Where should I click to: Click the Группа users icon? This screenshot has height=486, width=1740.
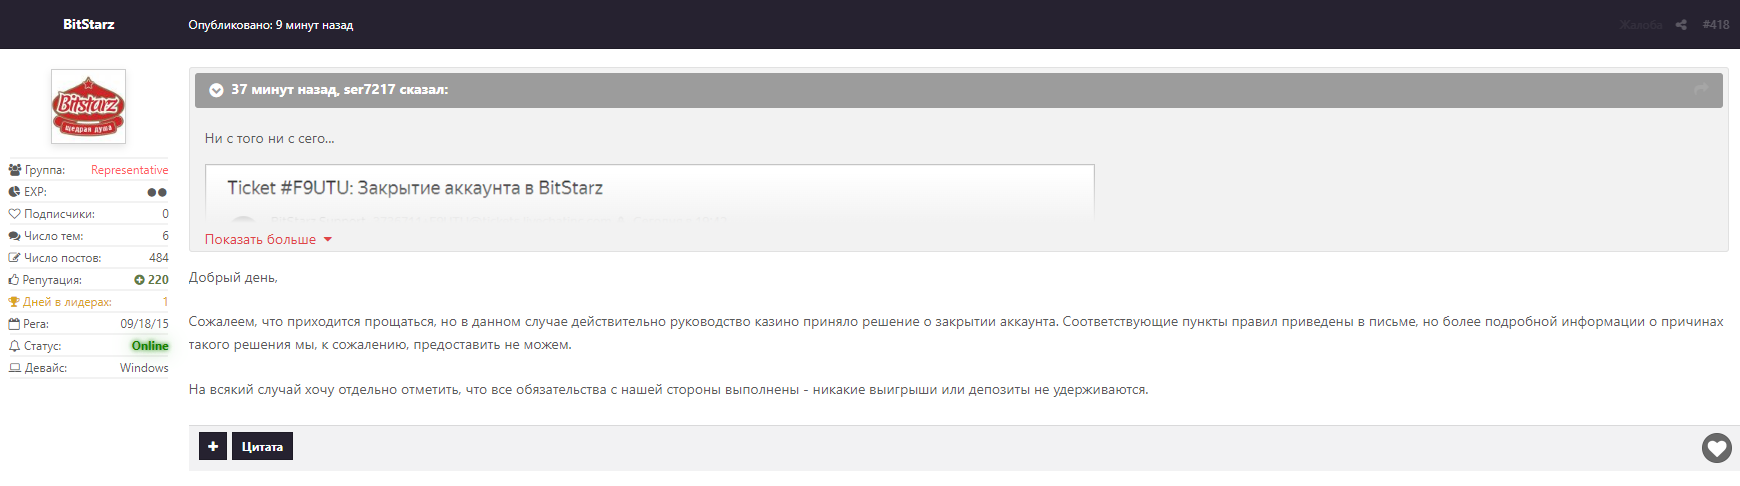[x=15, y=170]
